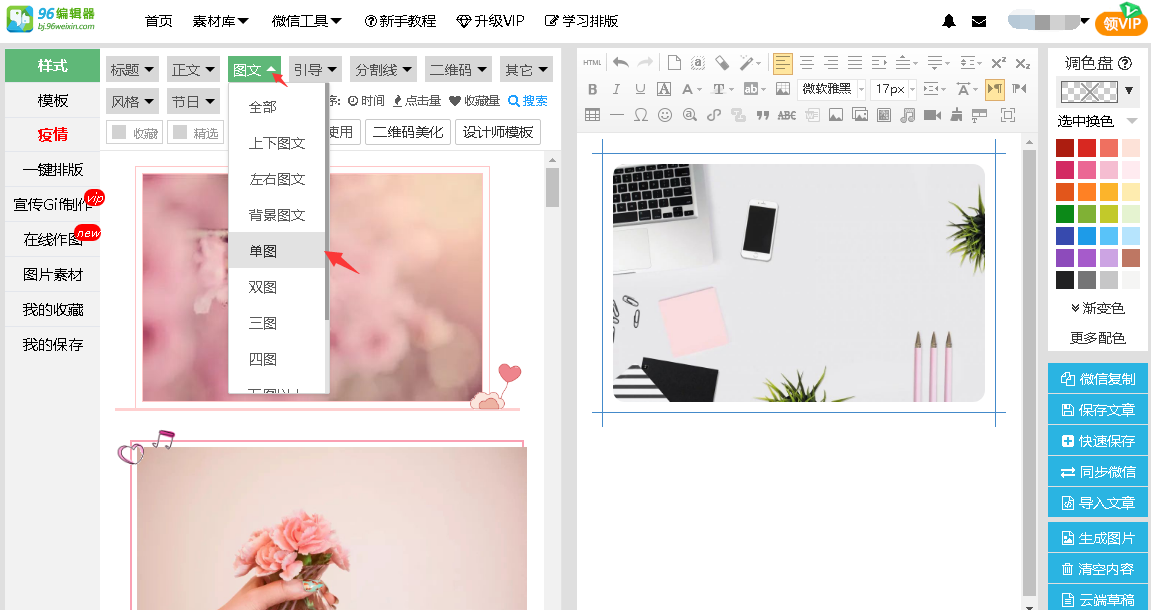Insert multiple images

[860, 115]
